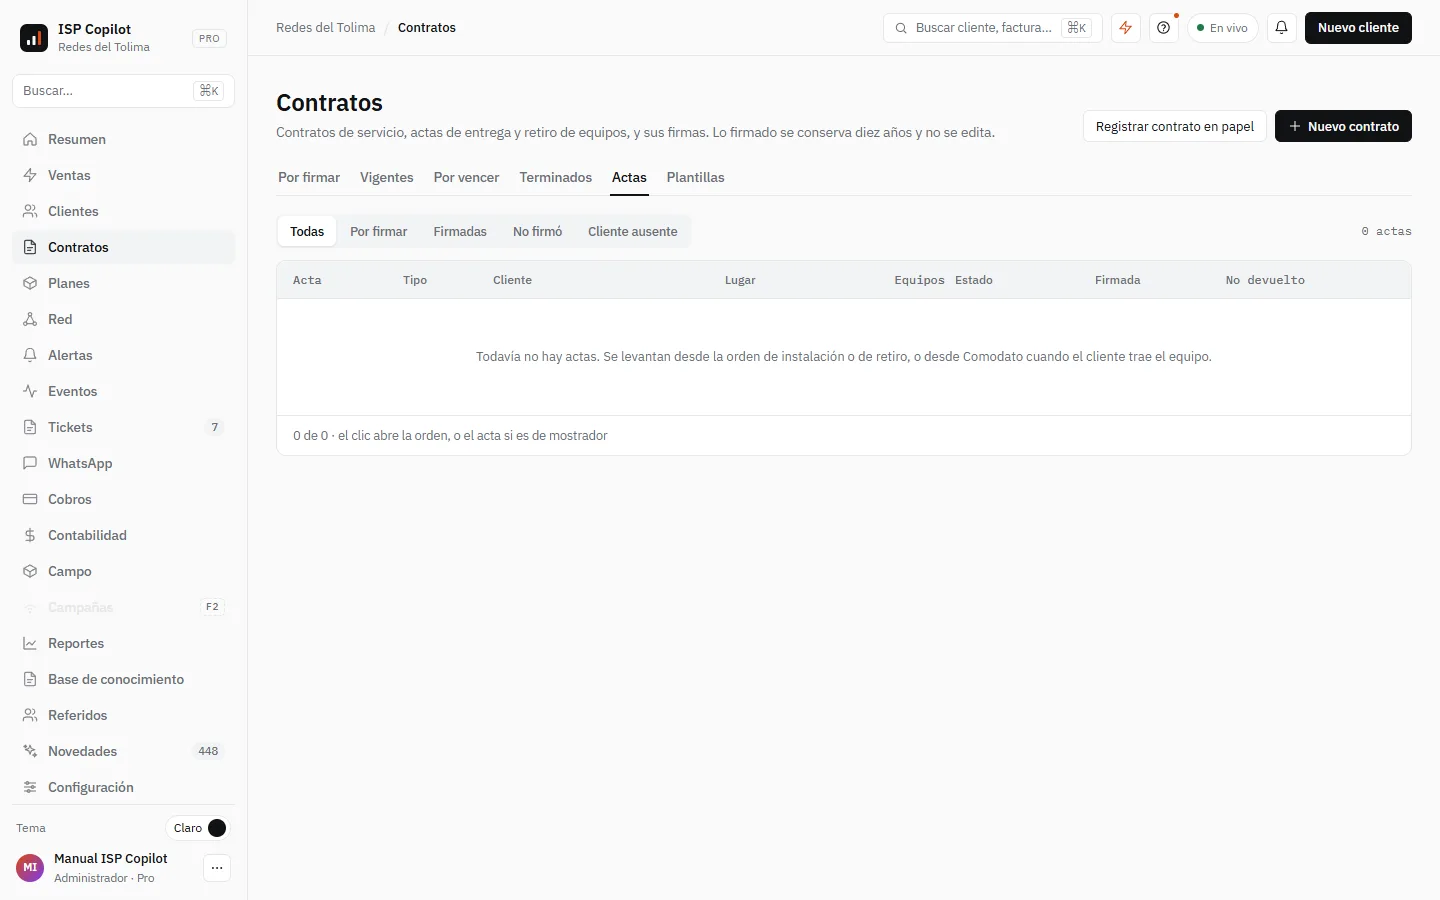This screenshot has width=1440, height=900.
Task: Toggle the Claro theme switch
Action: pyautogui.click(x=198, y=828)
